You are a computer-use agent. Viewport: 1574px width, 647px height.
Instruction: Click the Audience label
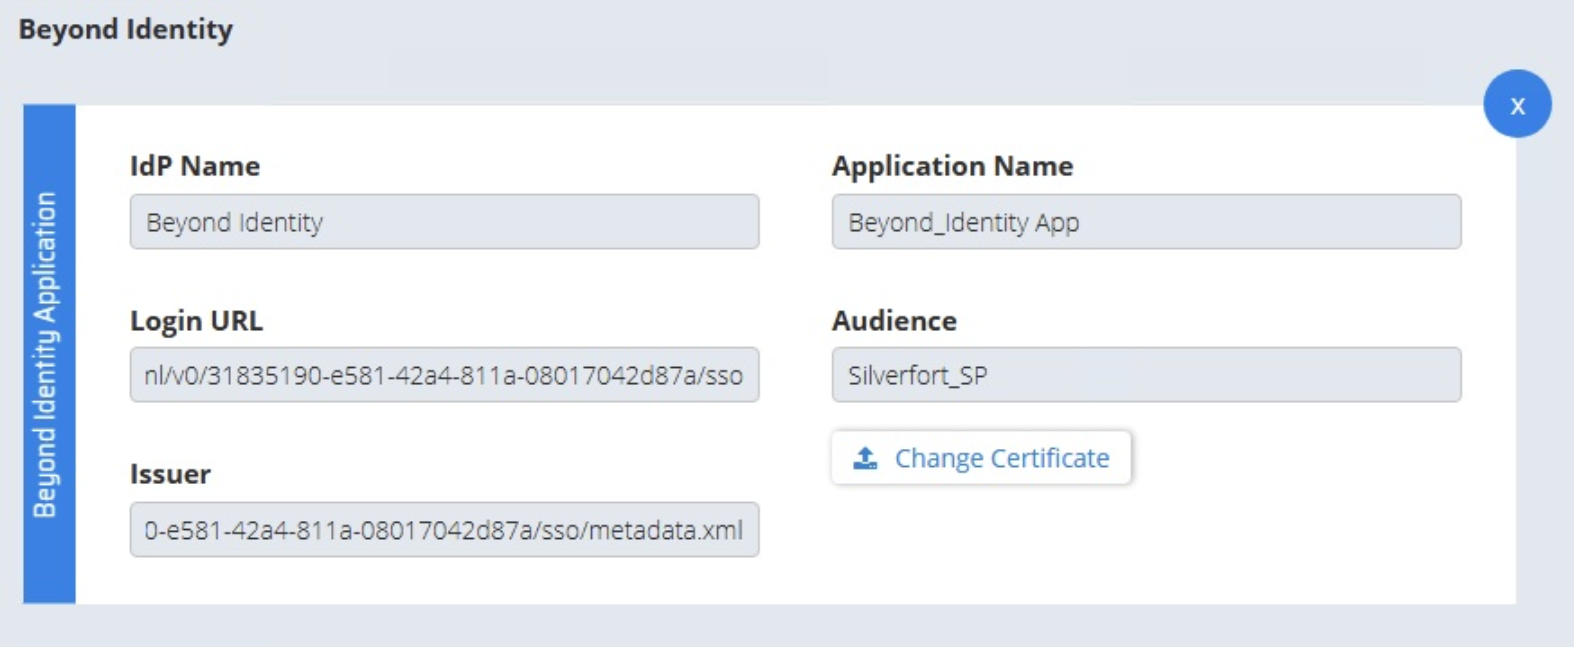click(x=894, y=321)
